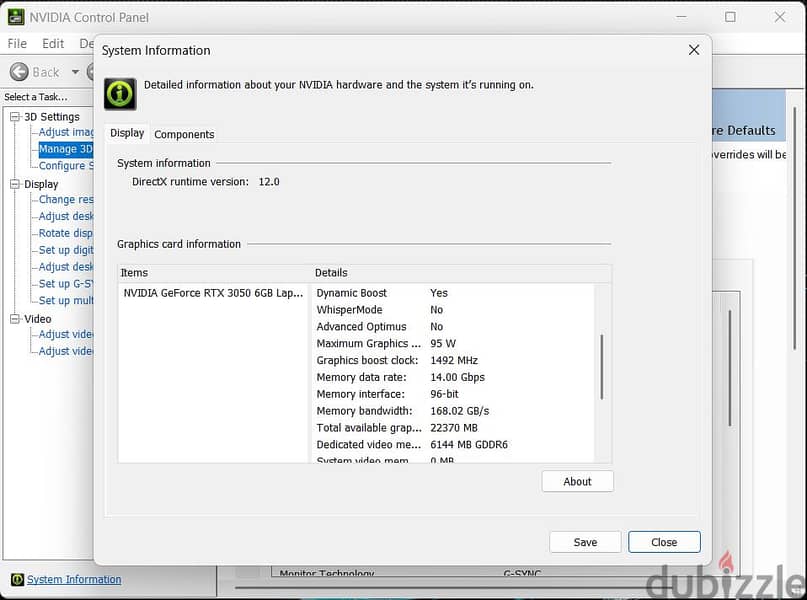Click the green System Information info icon
Screen dimensions: 807x600
(x=120, y=94)
